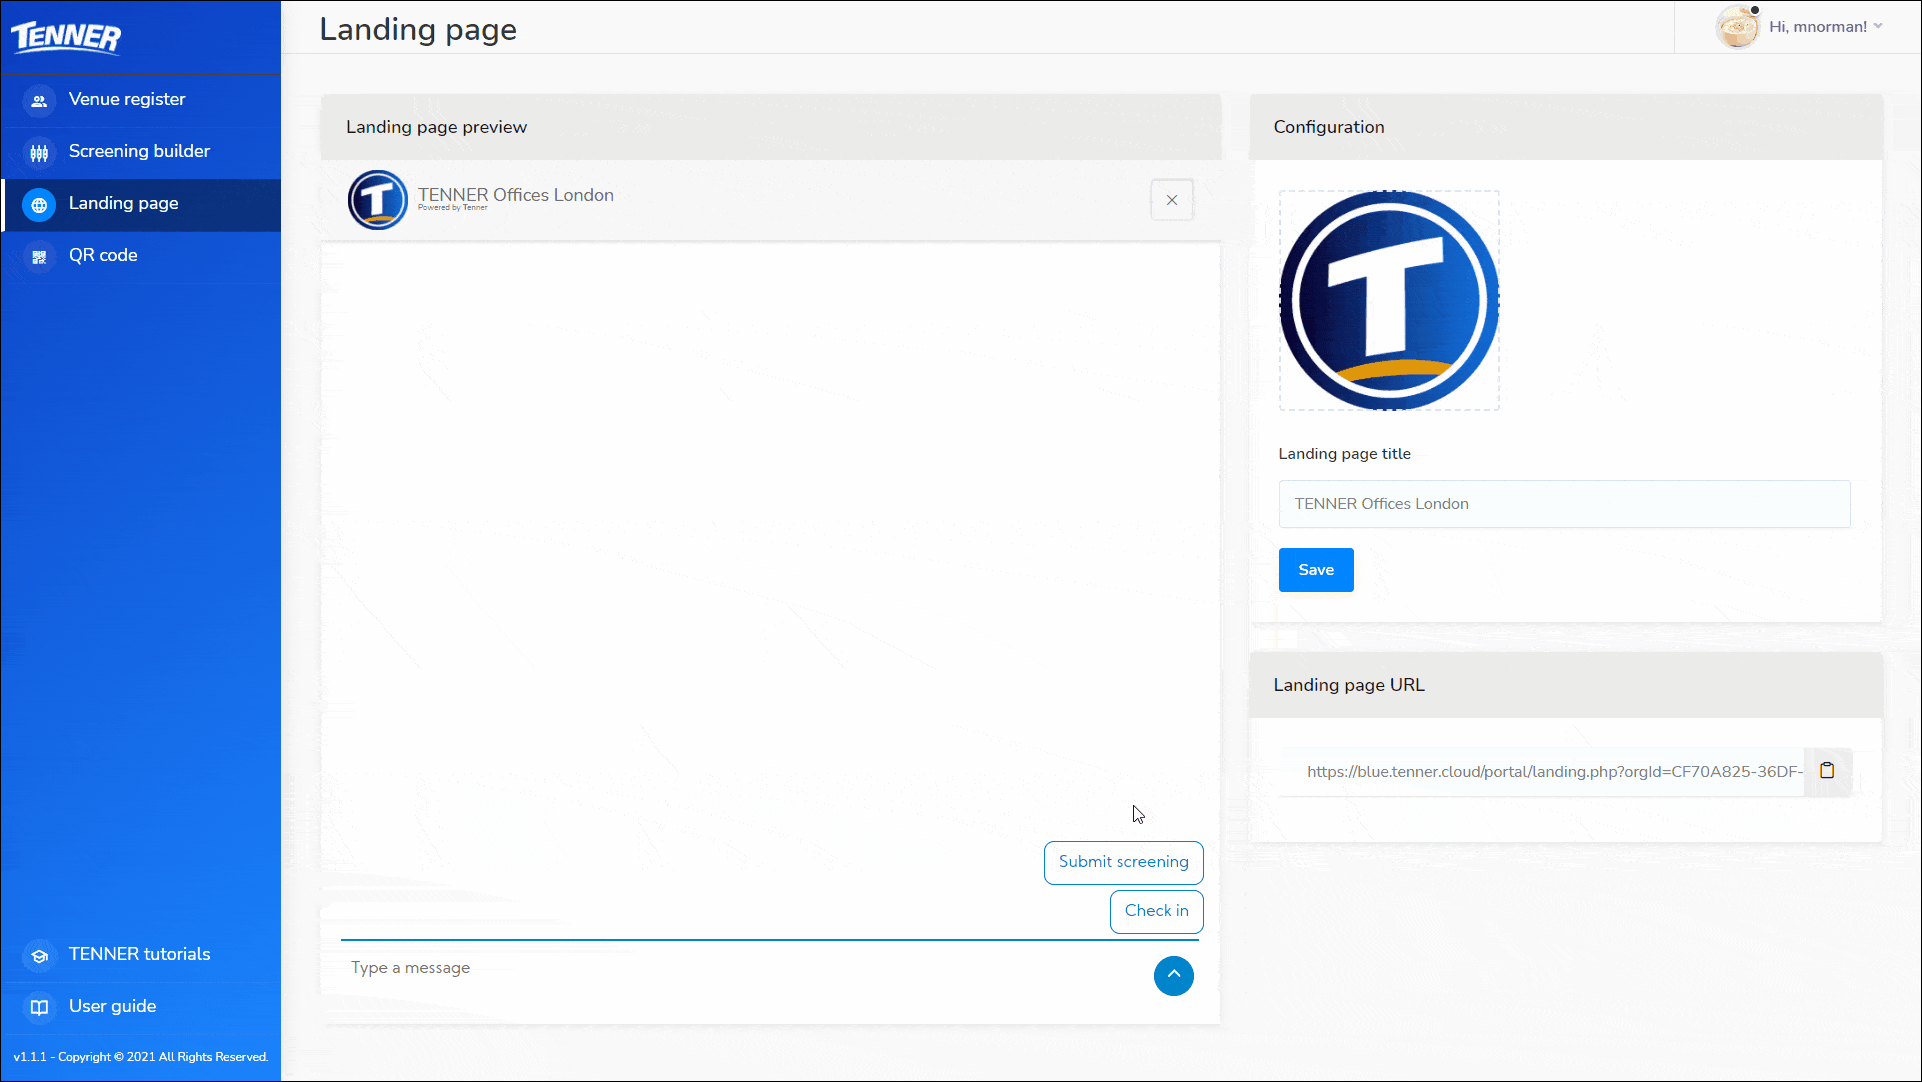Click the Landing page globe icon
This screenshot has width=1922, height=1082.
pyautogui.click(x=39, y=205)
